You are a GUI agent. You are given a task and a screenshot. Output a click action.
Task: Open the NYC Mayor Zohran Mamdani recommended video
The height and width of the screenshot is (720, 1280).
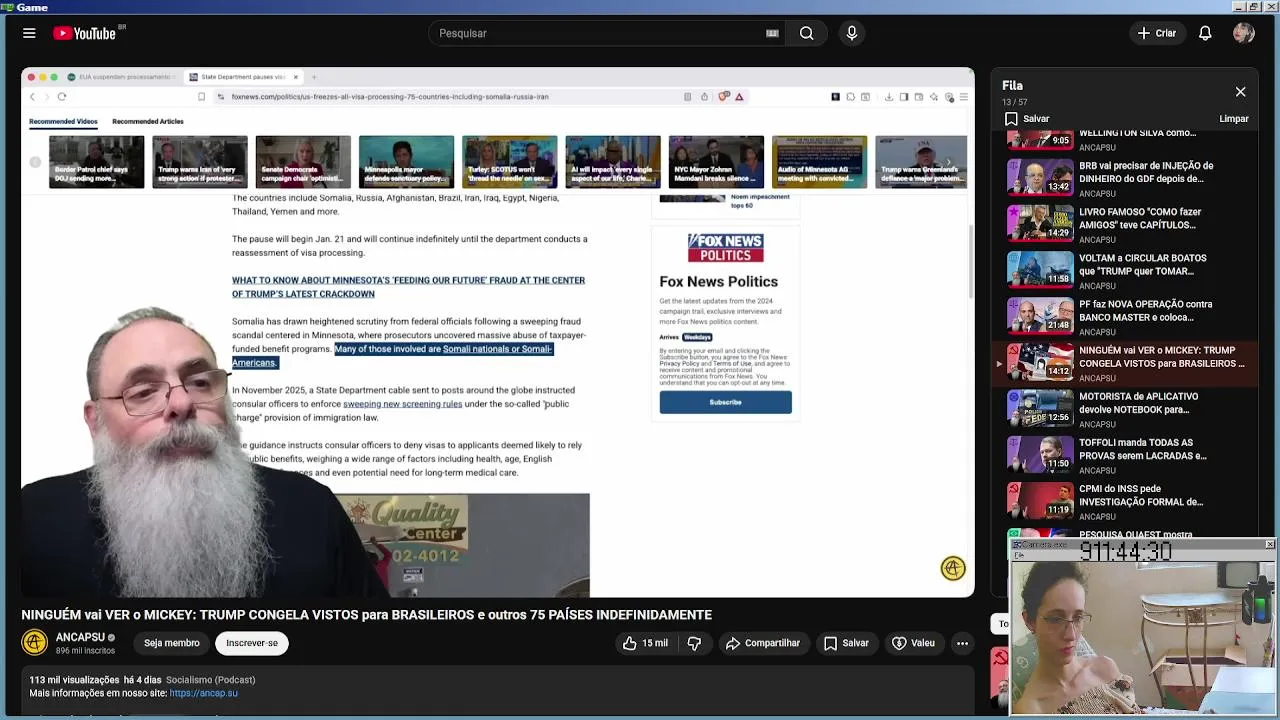coord(716,162)
